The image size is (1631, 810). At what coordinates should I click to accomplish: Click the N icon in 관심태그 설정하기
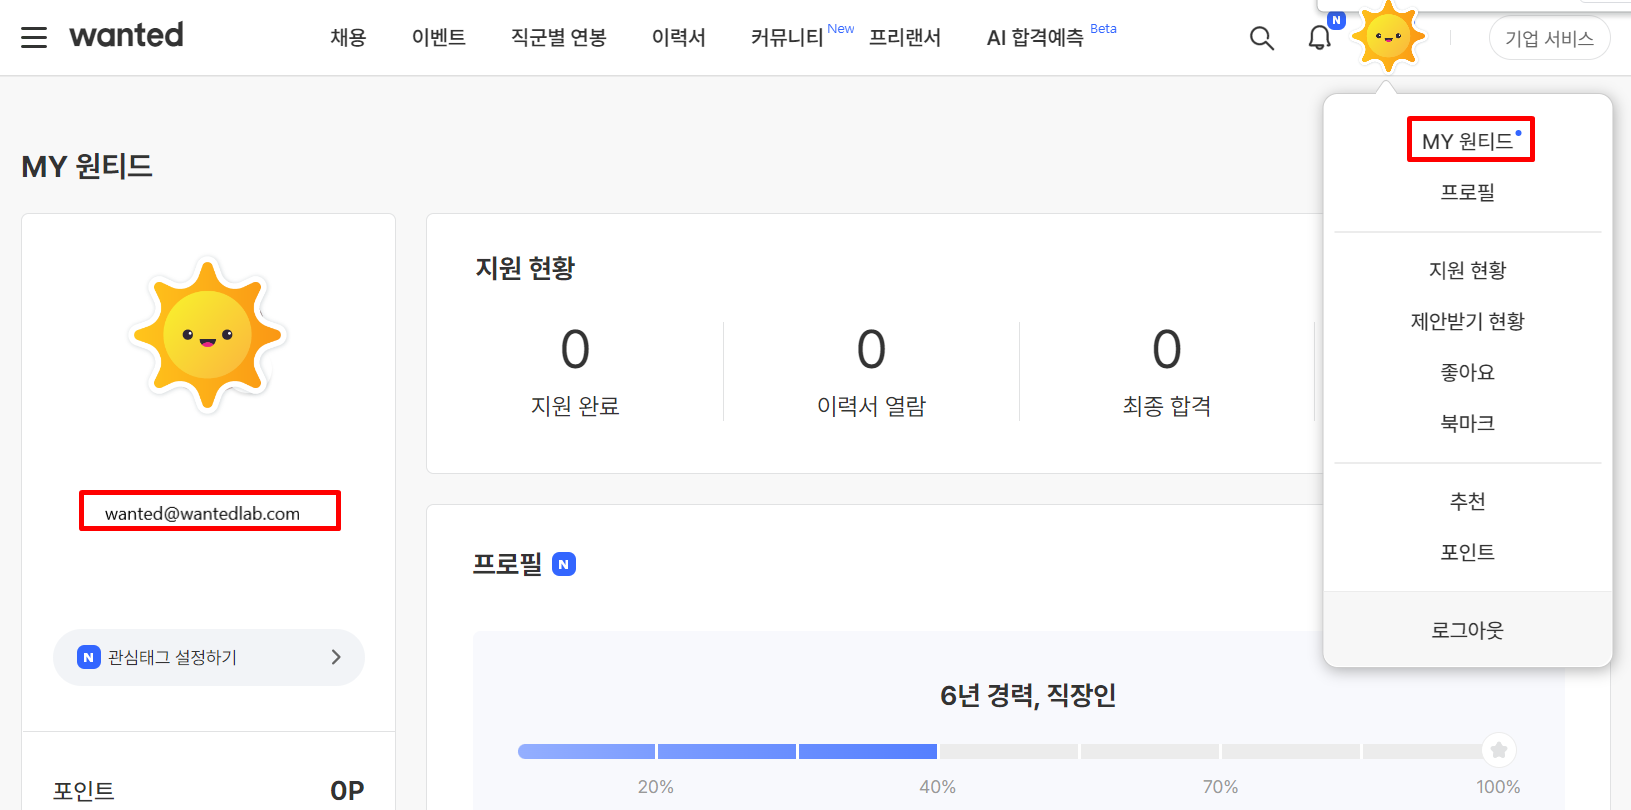89,657
